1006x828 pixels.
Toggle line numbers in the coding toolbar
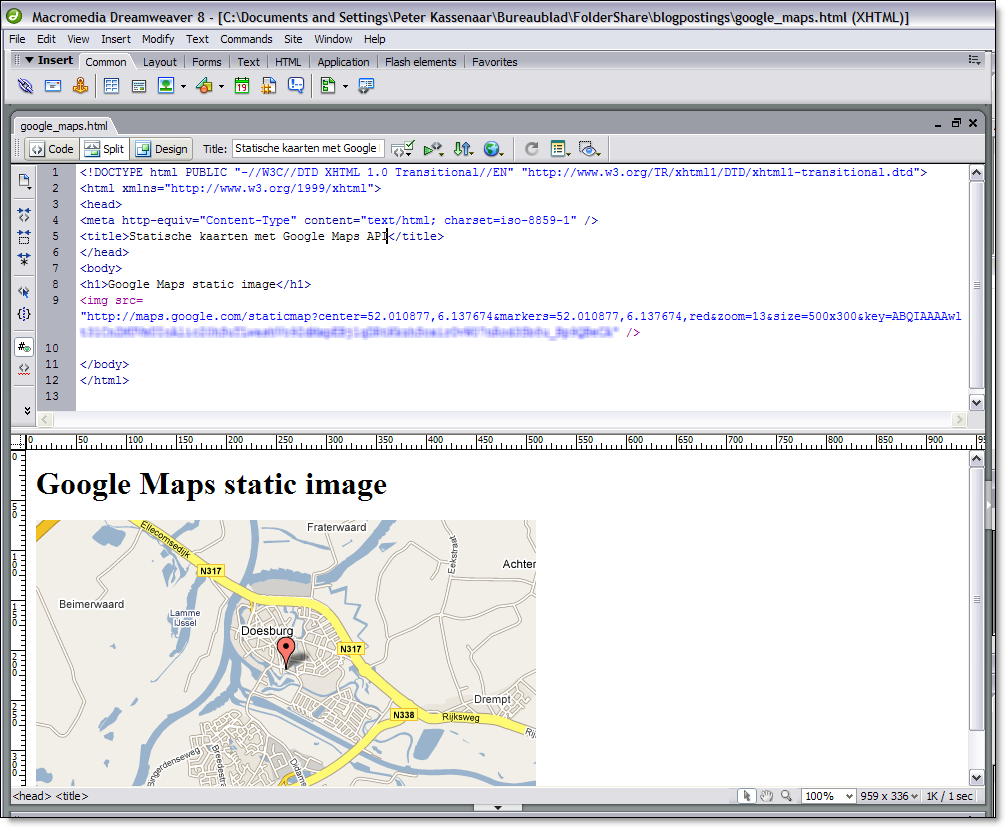point(24,347)
